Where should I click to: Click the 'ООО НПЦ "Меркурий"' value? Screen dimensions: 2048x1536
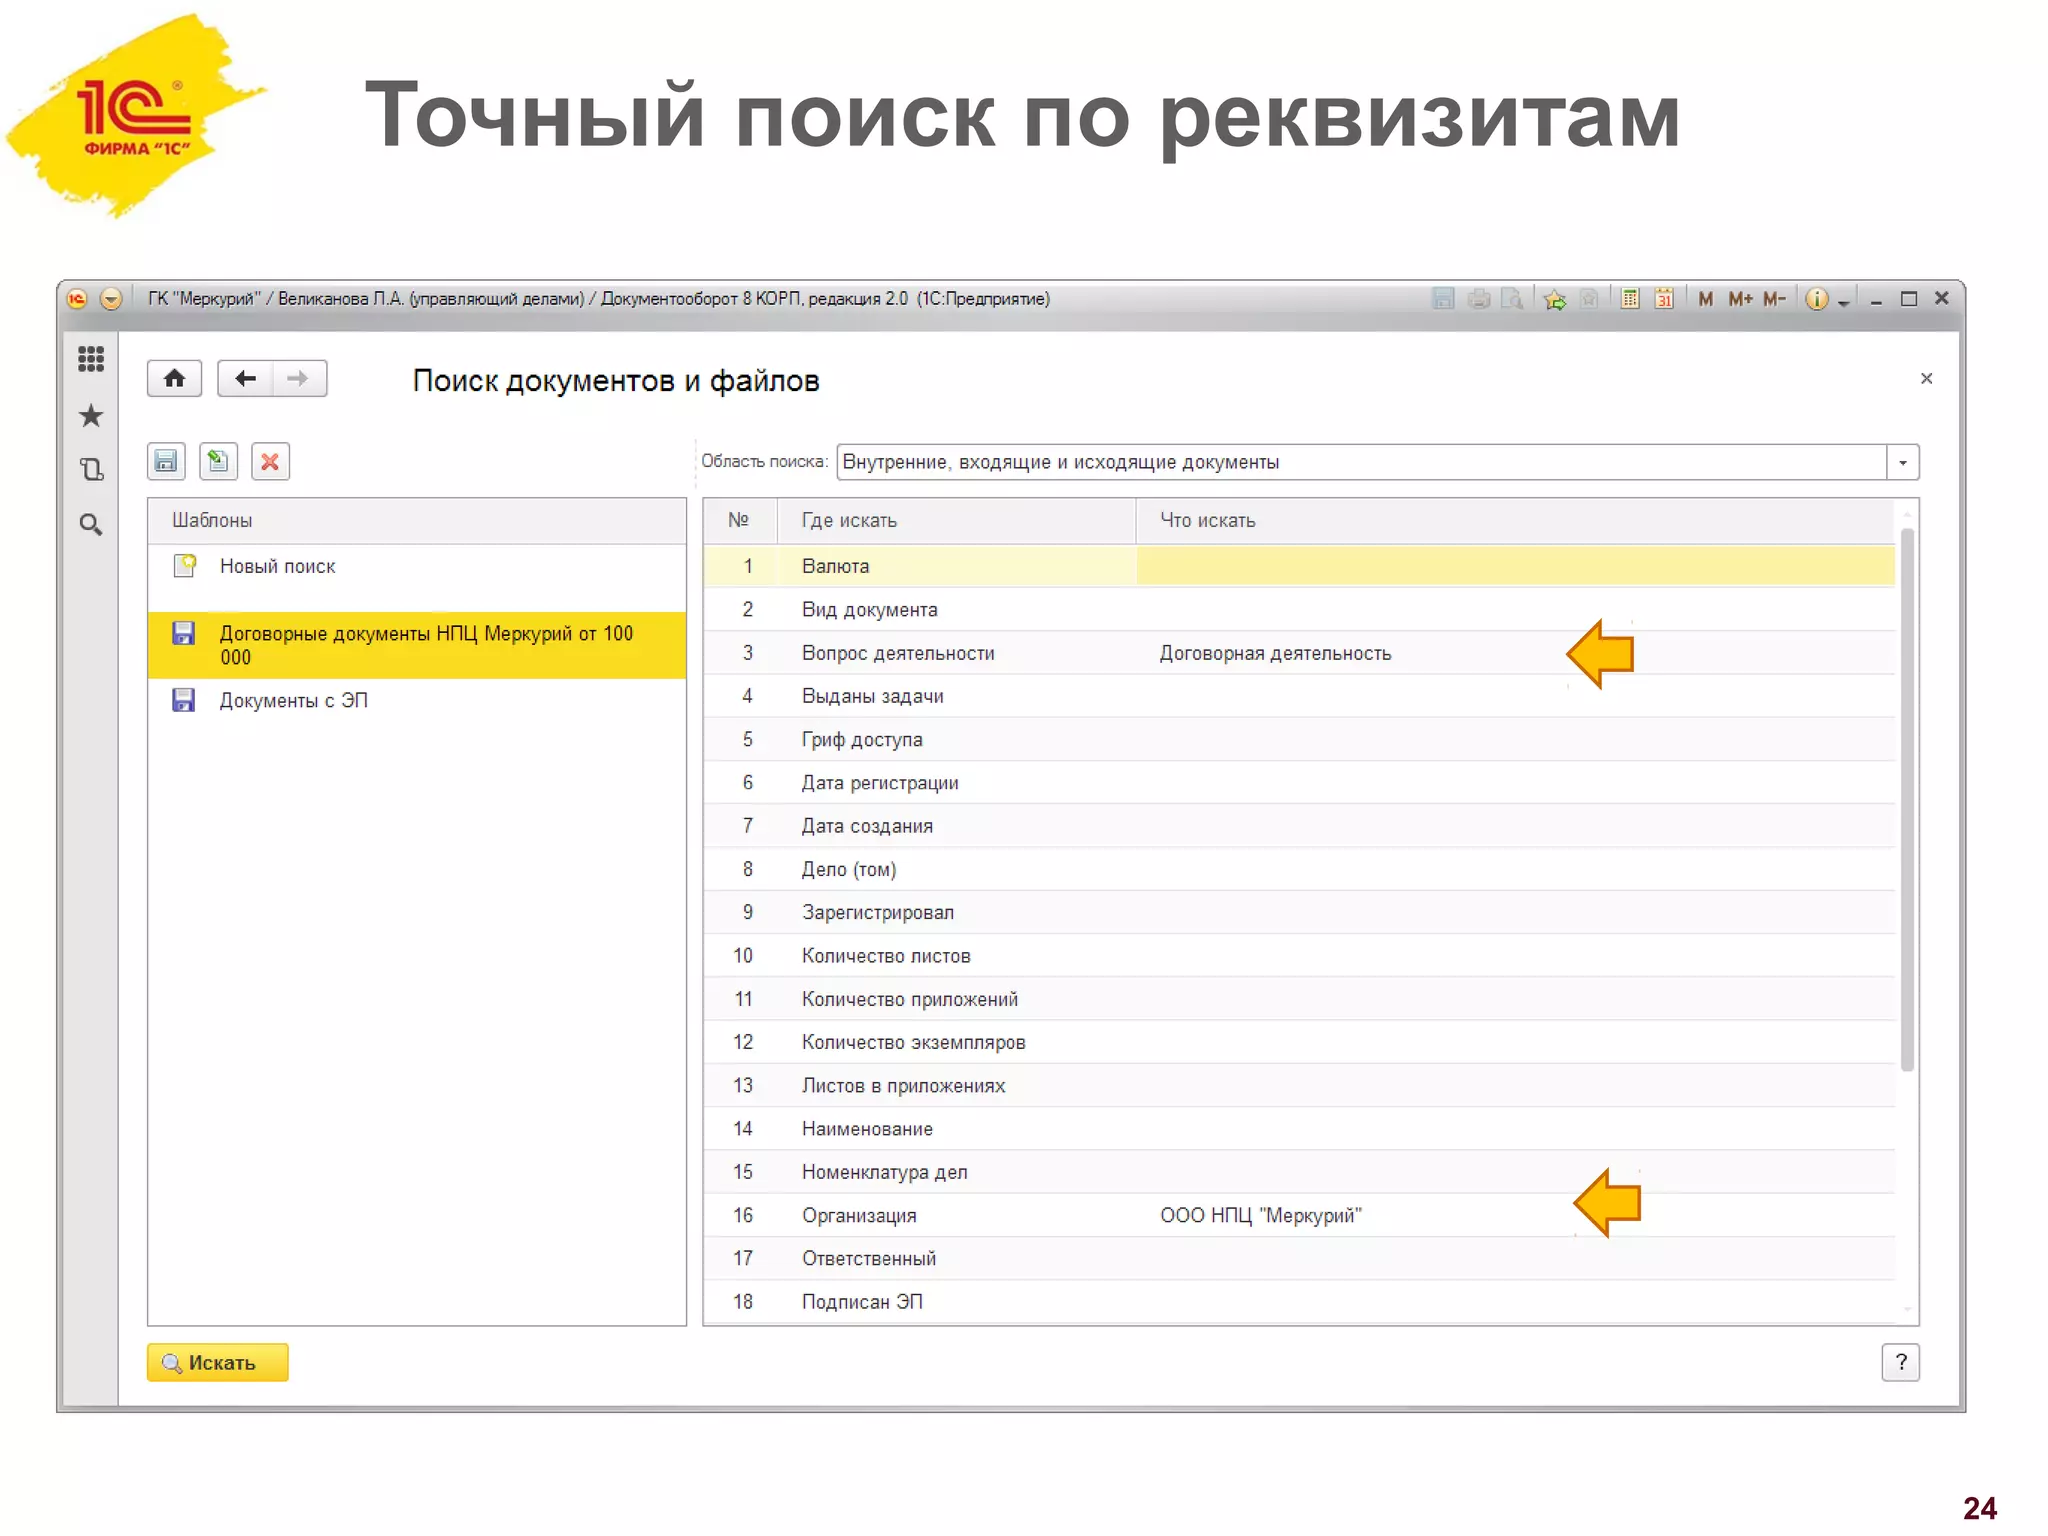pyautogui.click(x=1261, y=1216)
